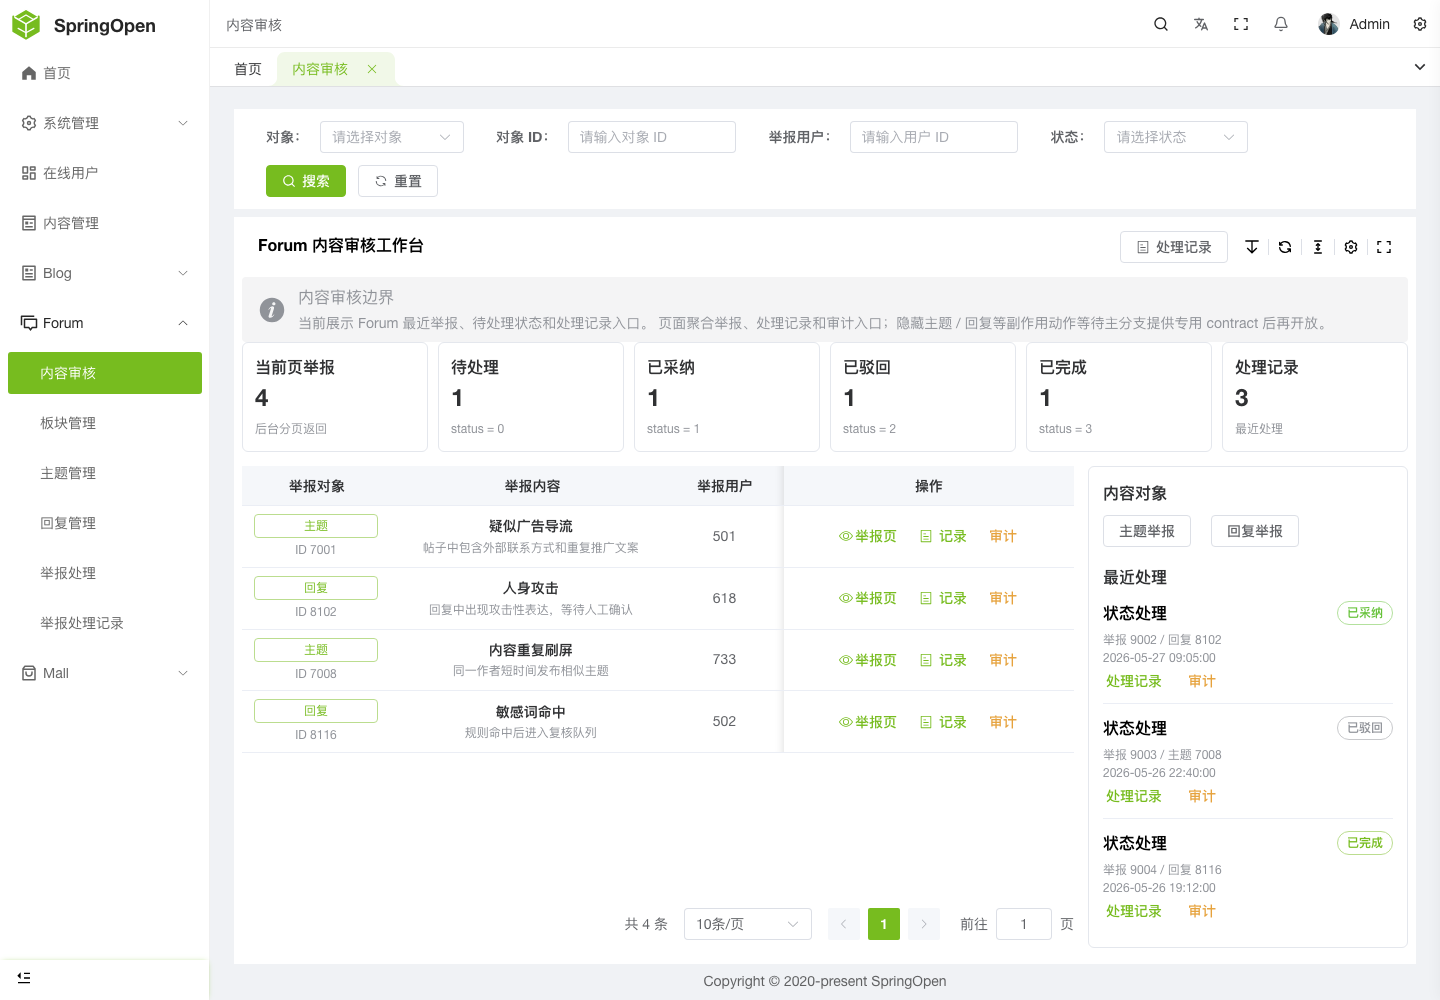1440x1000 pixels.
Task: Open 记录 for the 人身攻击 row
Action: pos(943,598)
